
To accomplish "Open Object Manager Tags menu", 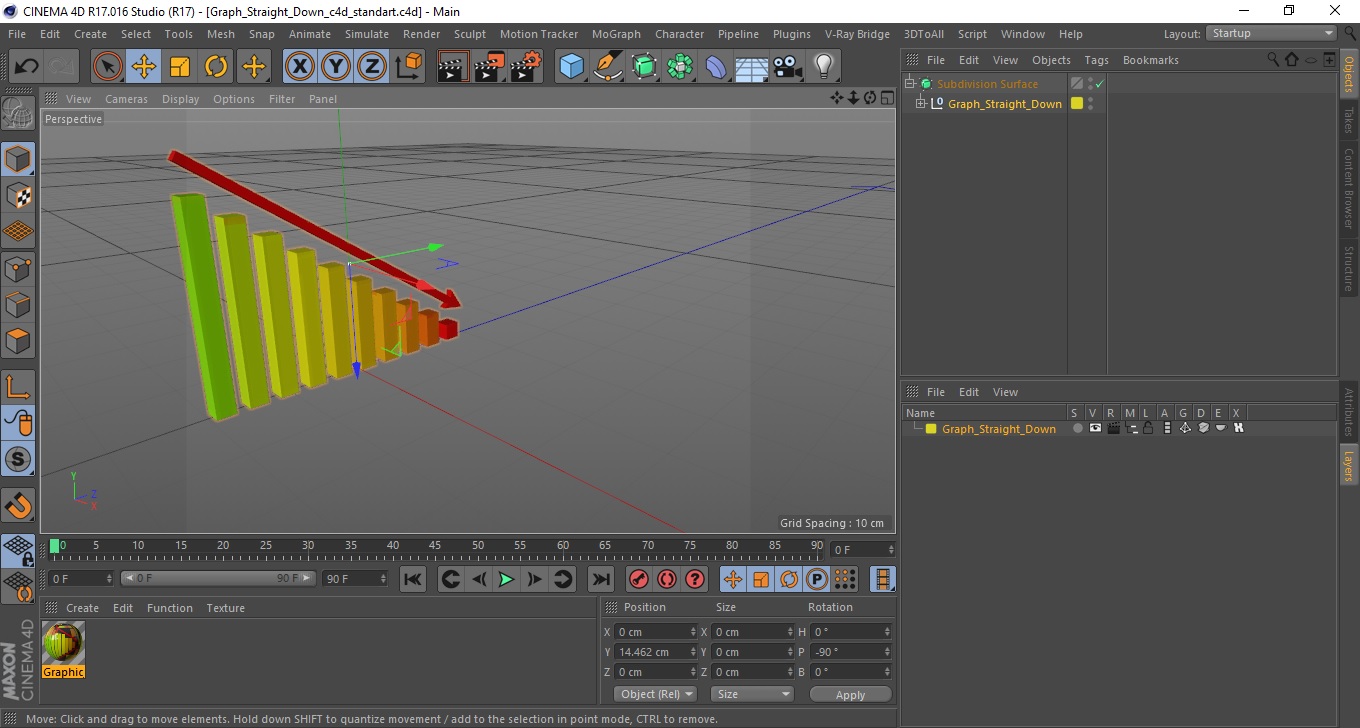I will (1097, 60).
